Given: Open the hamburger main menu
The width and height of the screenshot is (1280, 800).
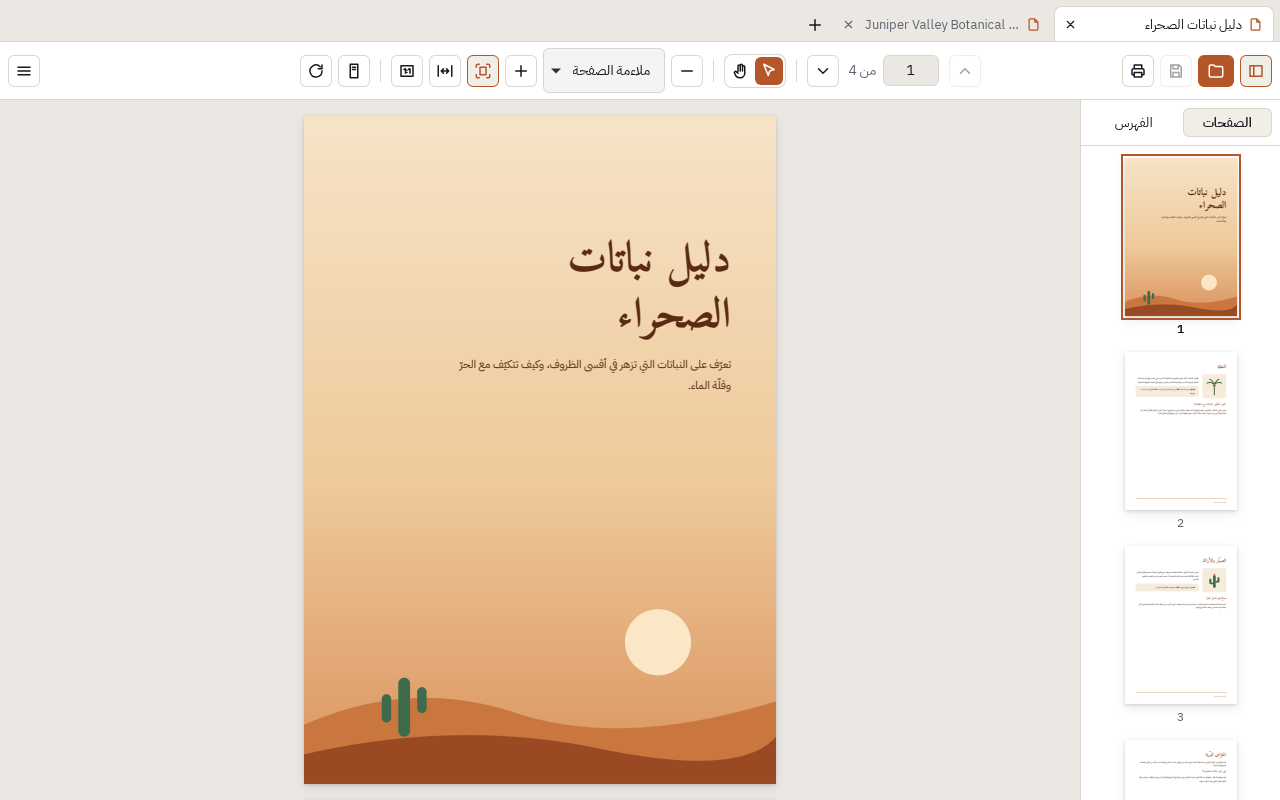Looking at the screenshot, I should pos(24,71).
